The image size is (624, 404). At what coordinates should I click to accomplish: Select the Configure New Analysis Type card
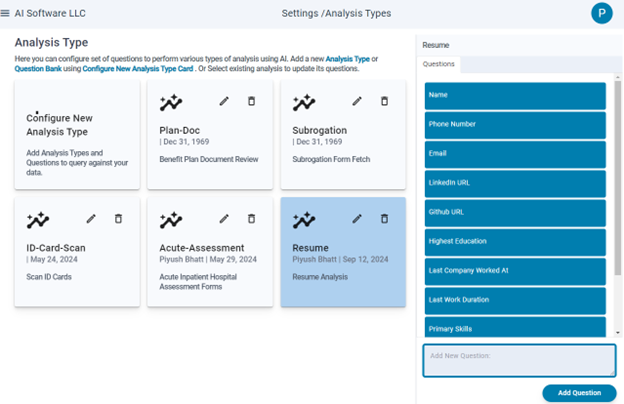[x=77, y=135]
